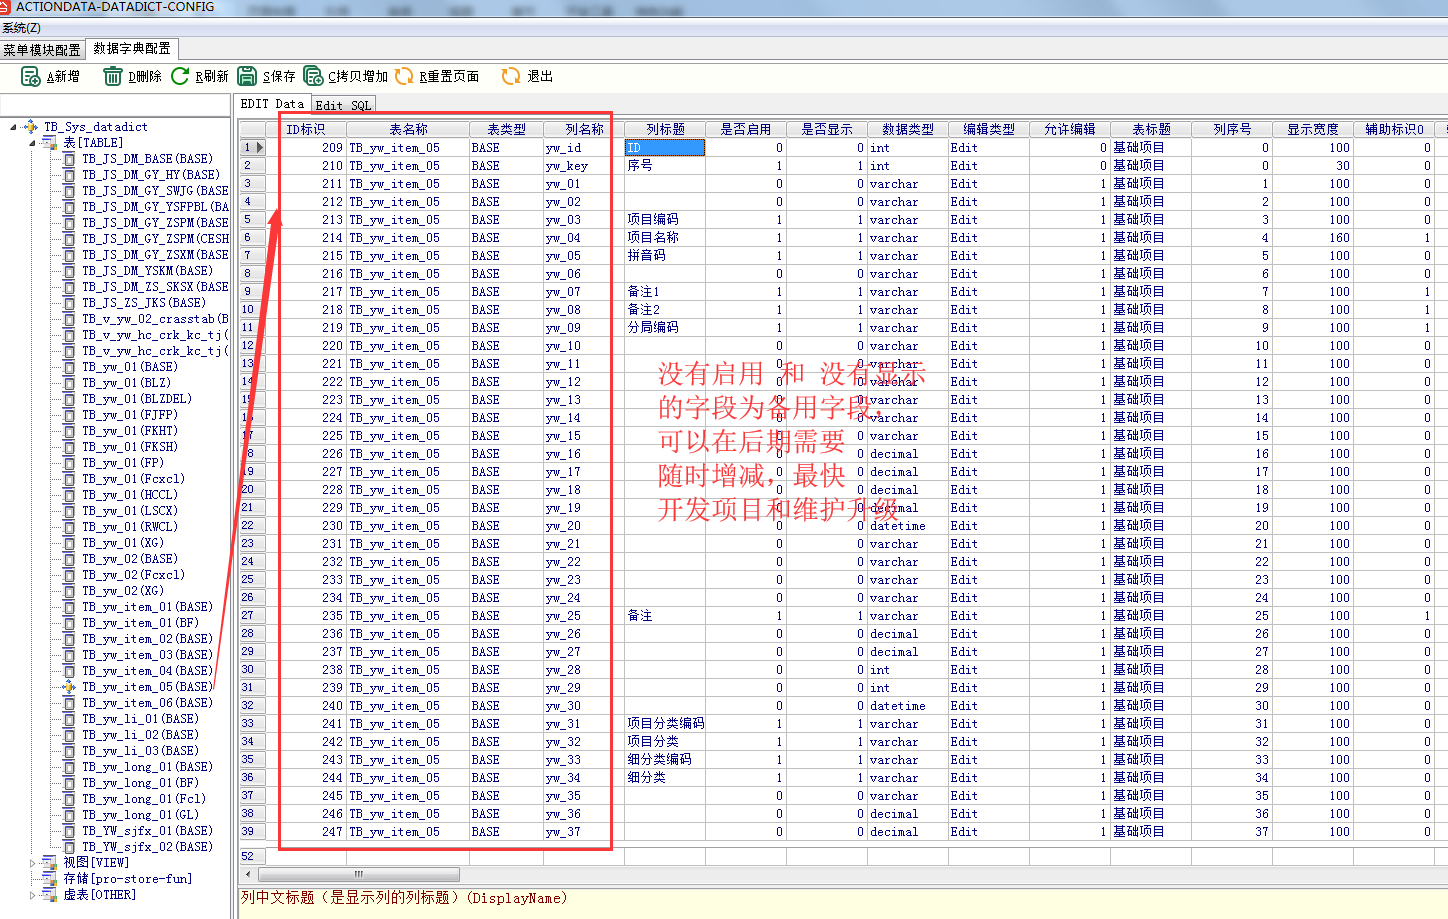Click the icon beside the selected TB_yw_item_05(BASE)
The width and height of the screenshot is (1448, 919).
[69, 687]
